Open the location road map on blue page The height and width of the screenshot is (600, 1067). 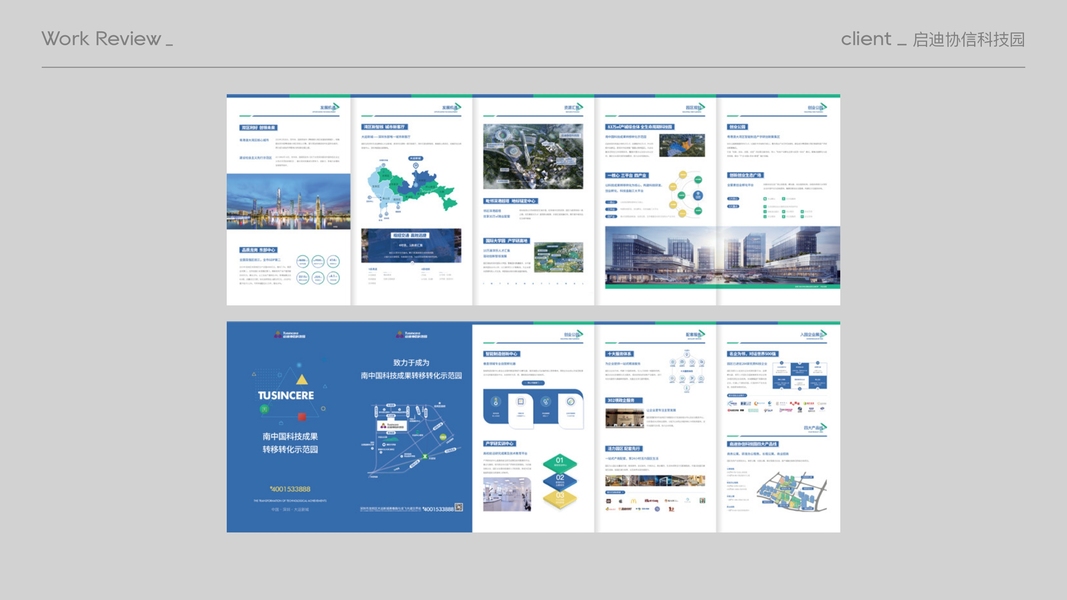coord(412,439)
